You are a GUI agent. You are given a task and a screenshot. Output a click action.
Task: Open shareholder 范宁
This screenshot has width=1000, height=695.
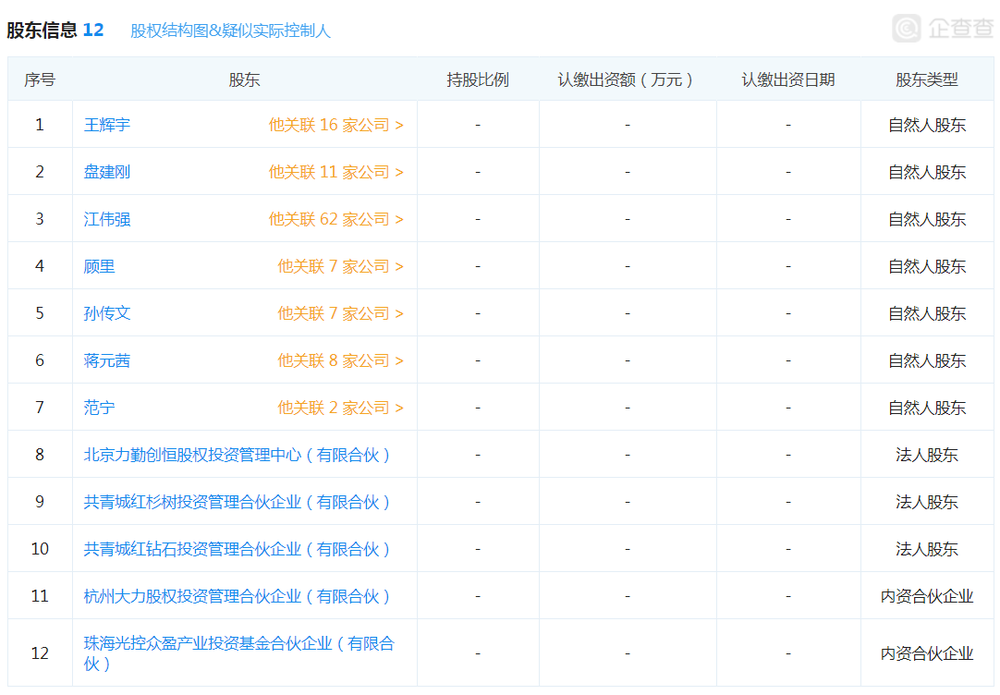[x=99, y=407]
